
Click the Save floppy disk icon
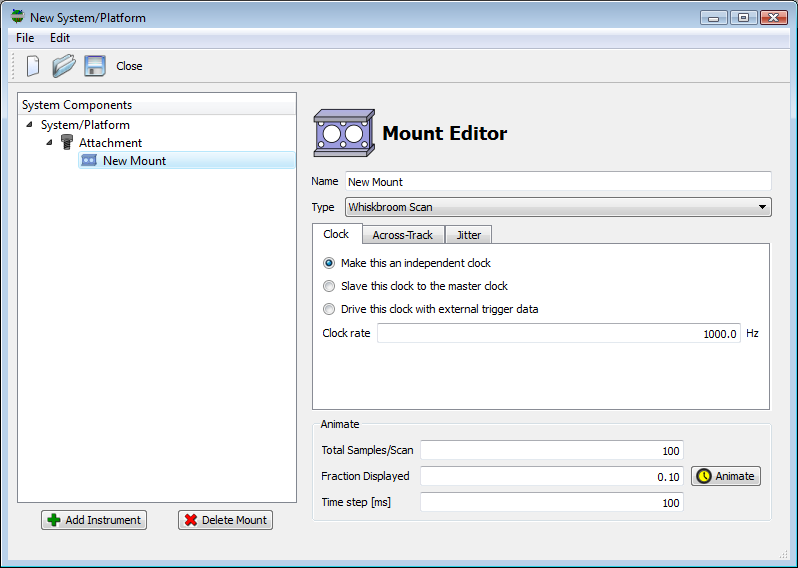[x=95, y=66]
